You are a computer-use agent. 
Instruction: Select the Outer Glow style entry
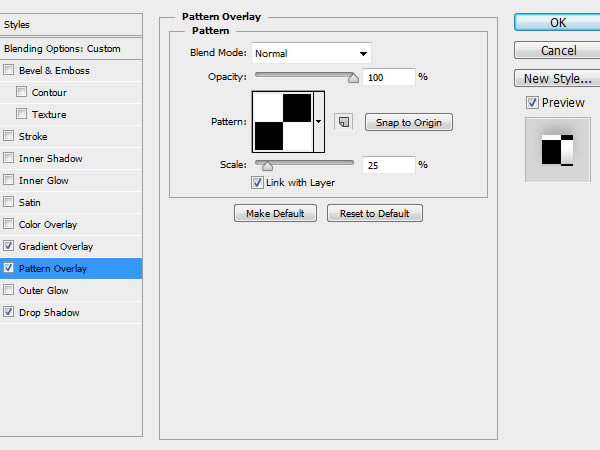coord(71,290)
